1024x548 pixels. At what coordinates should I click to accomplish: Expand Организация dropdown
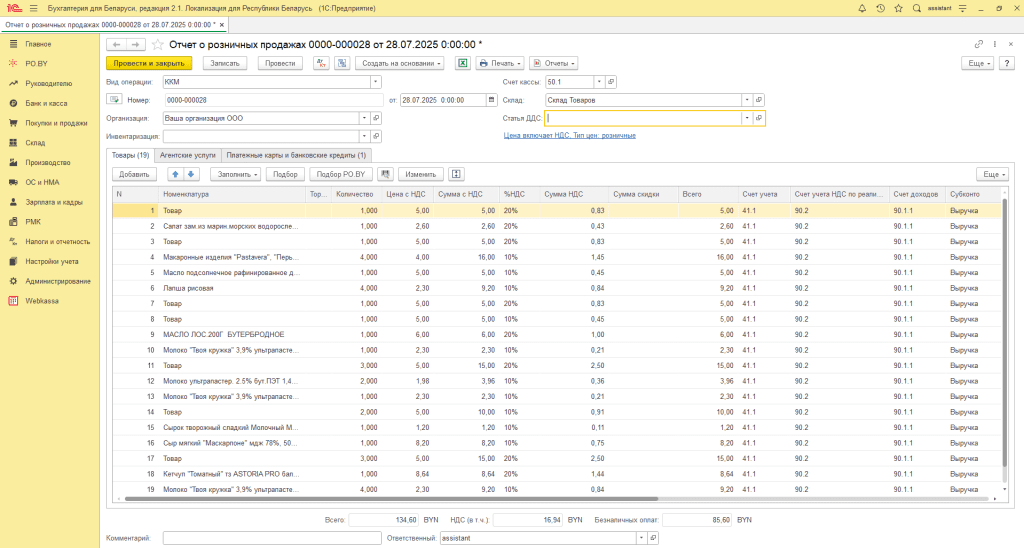(x=364, y=118)
